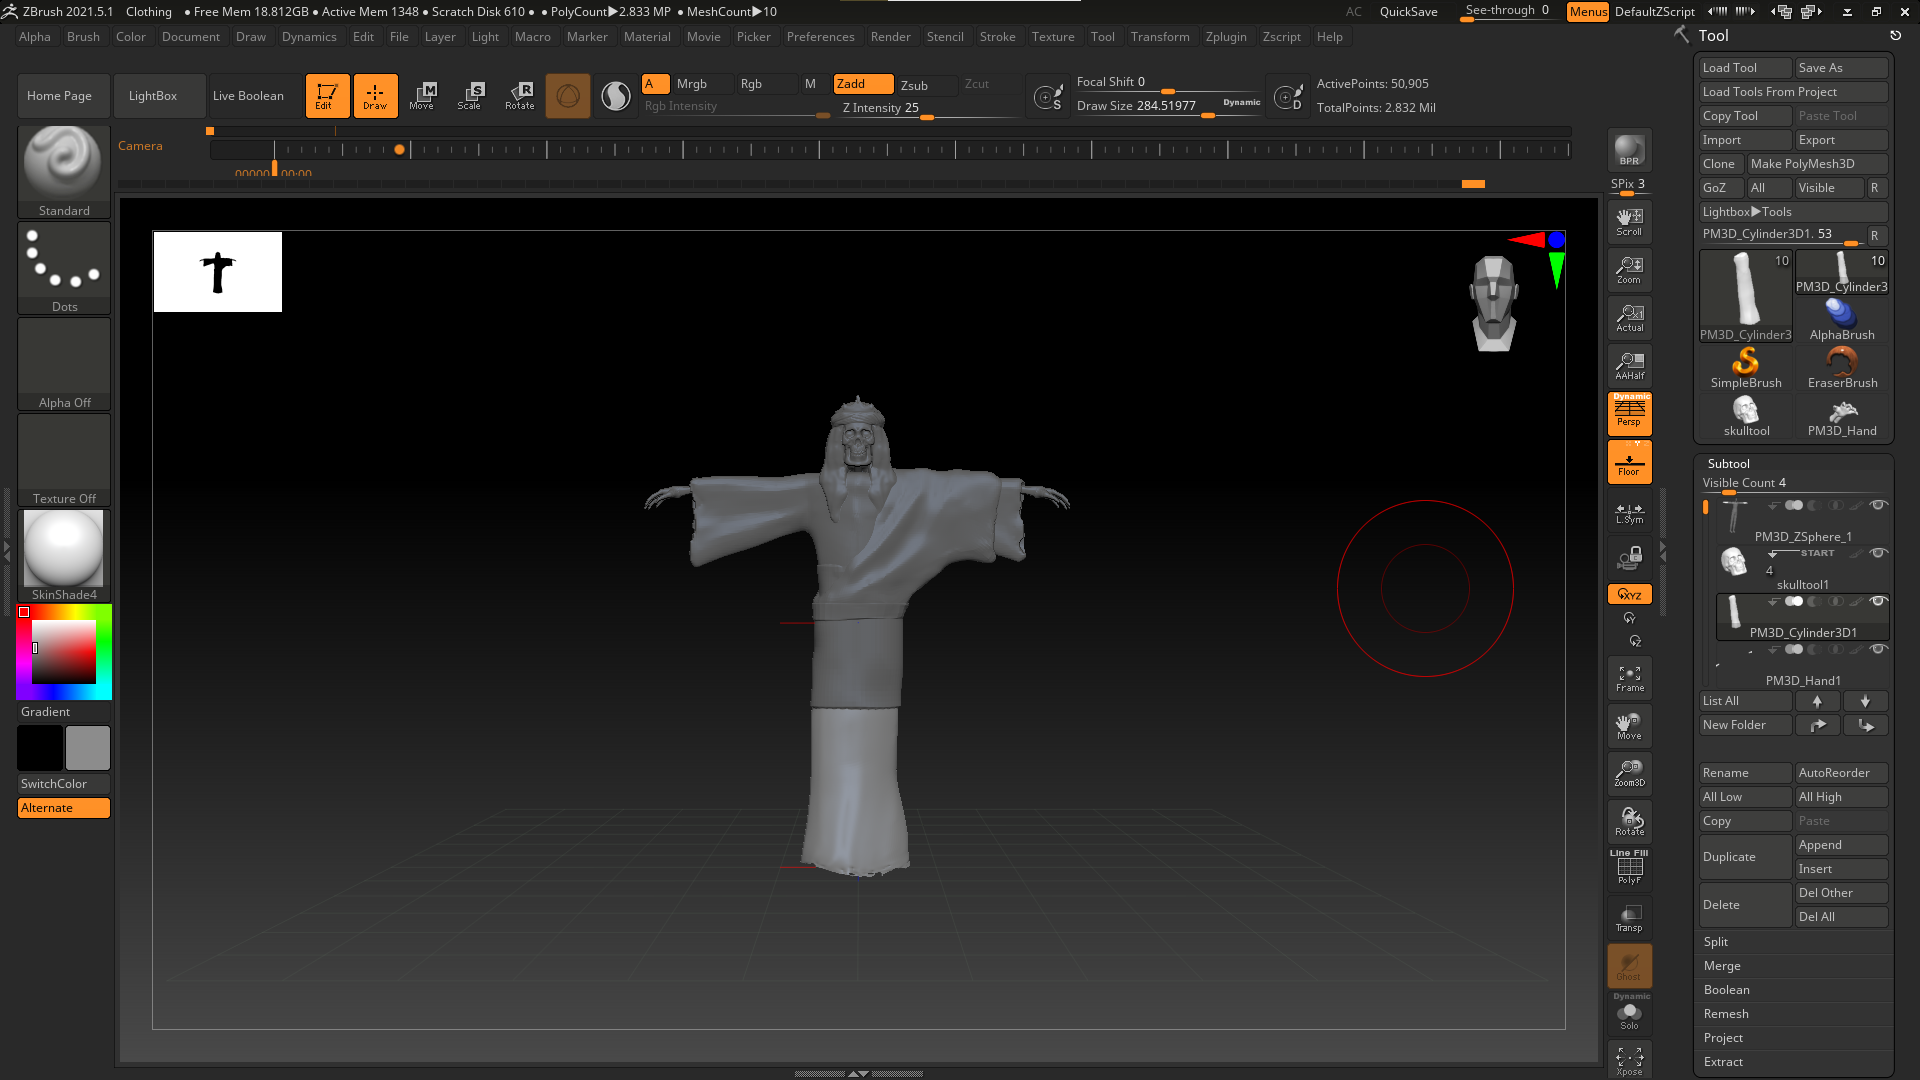Collapse the Subtool panel header

[1728, 464]
